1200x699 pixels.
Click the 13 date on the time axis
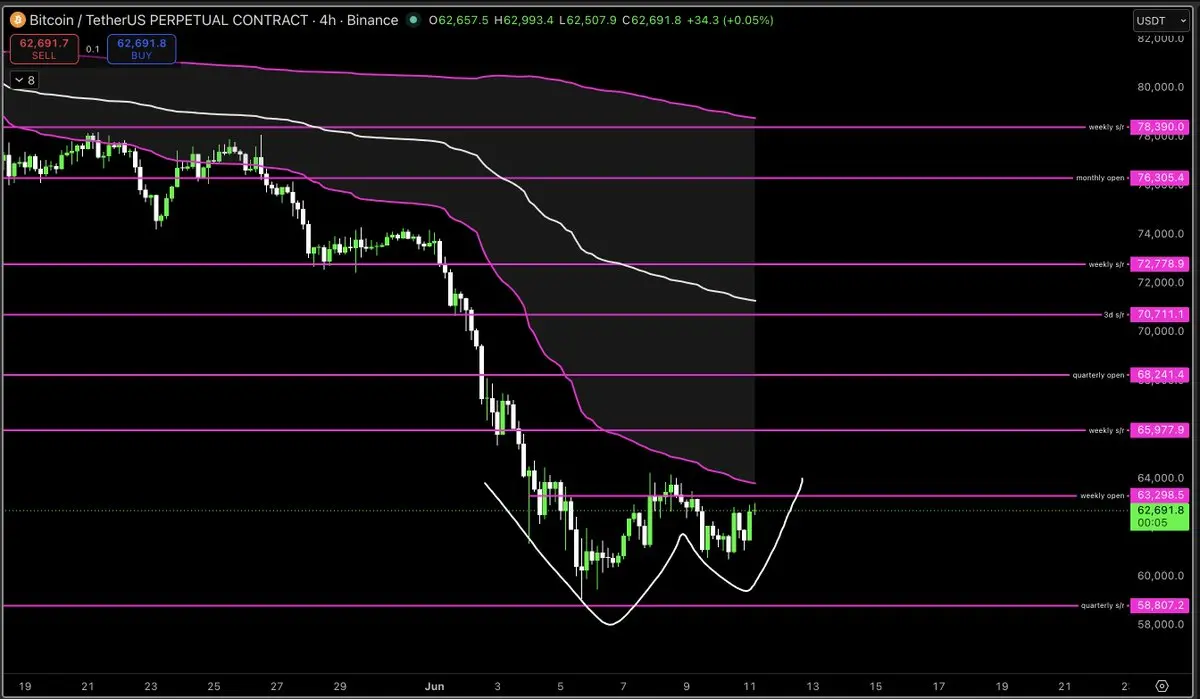812,686
